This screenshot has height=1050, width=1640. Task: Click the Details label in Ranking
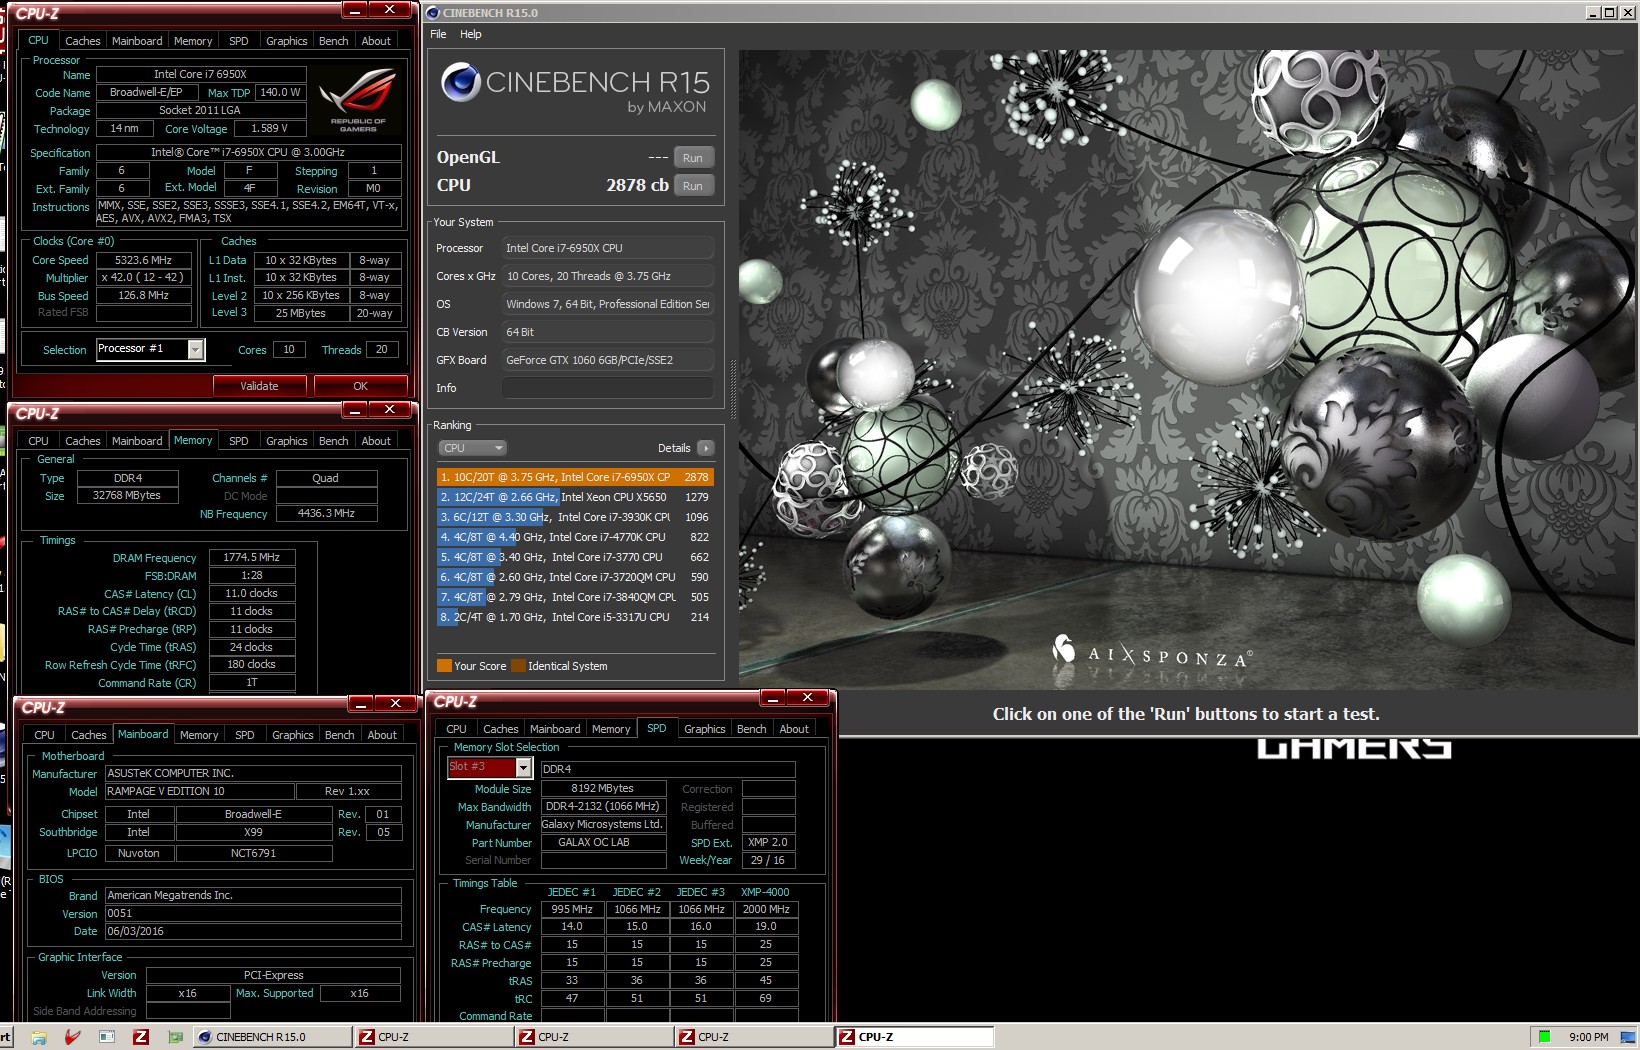(674, 448)
